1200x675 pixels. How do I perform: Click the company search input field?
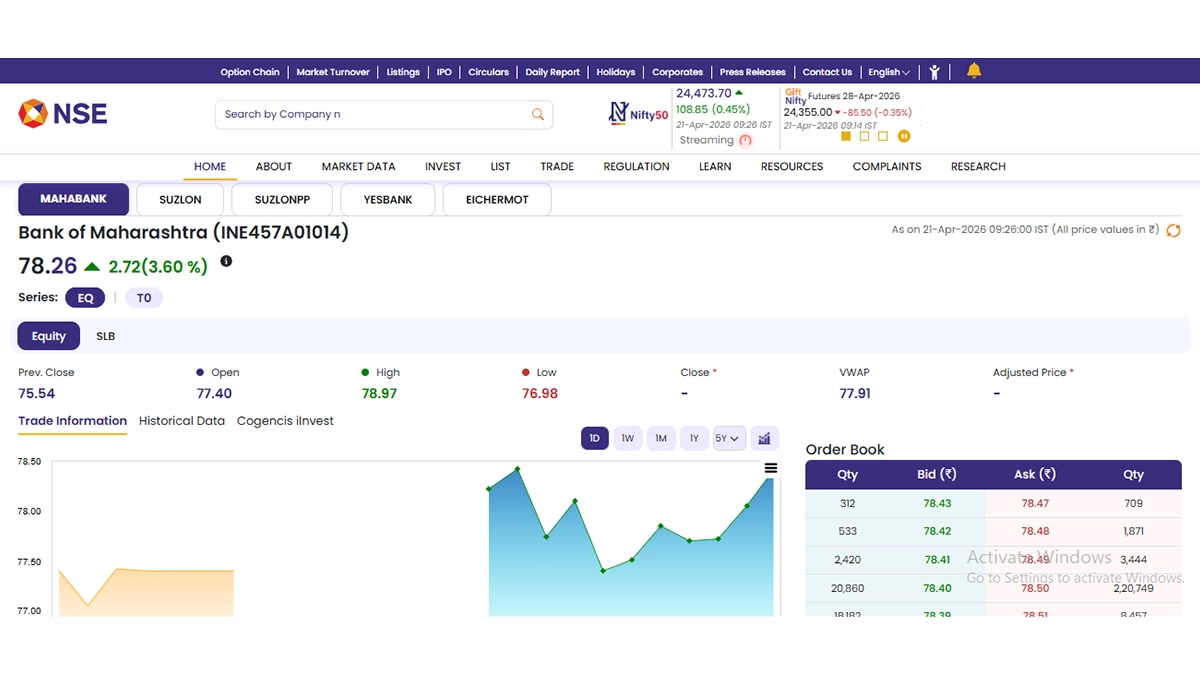tap(370, 114)
